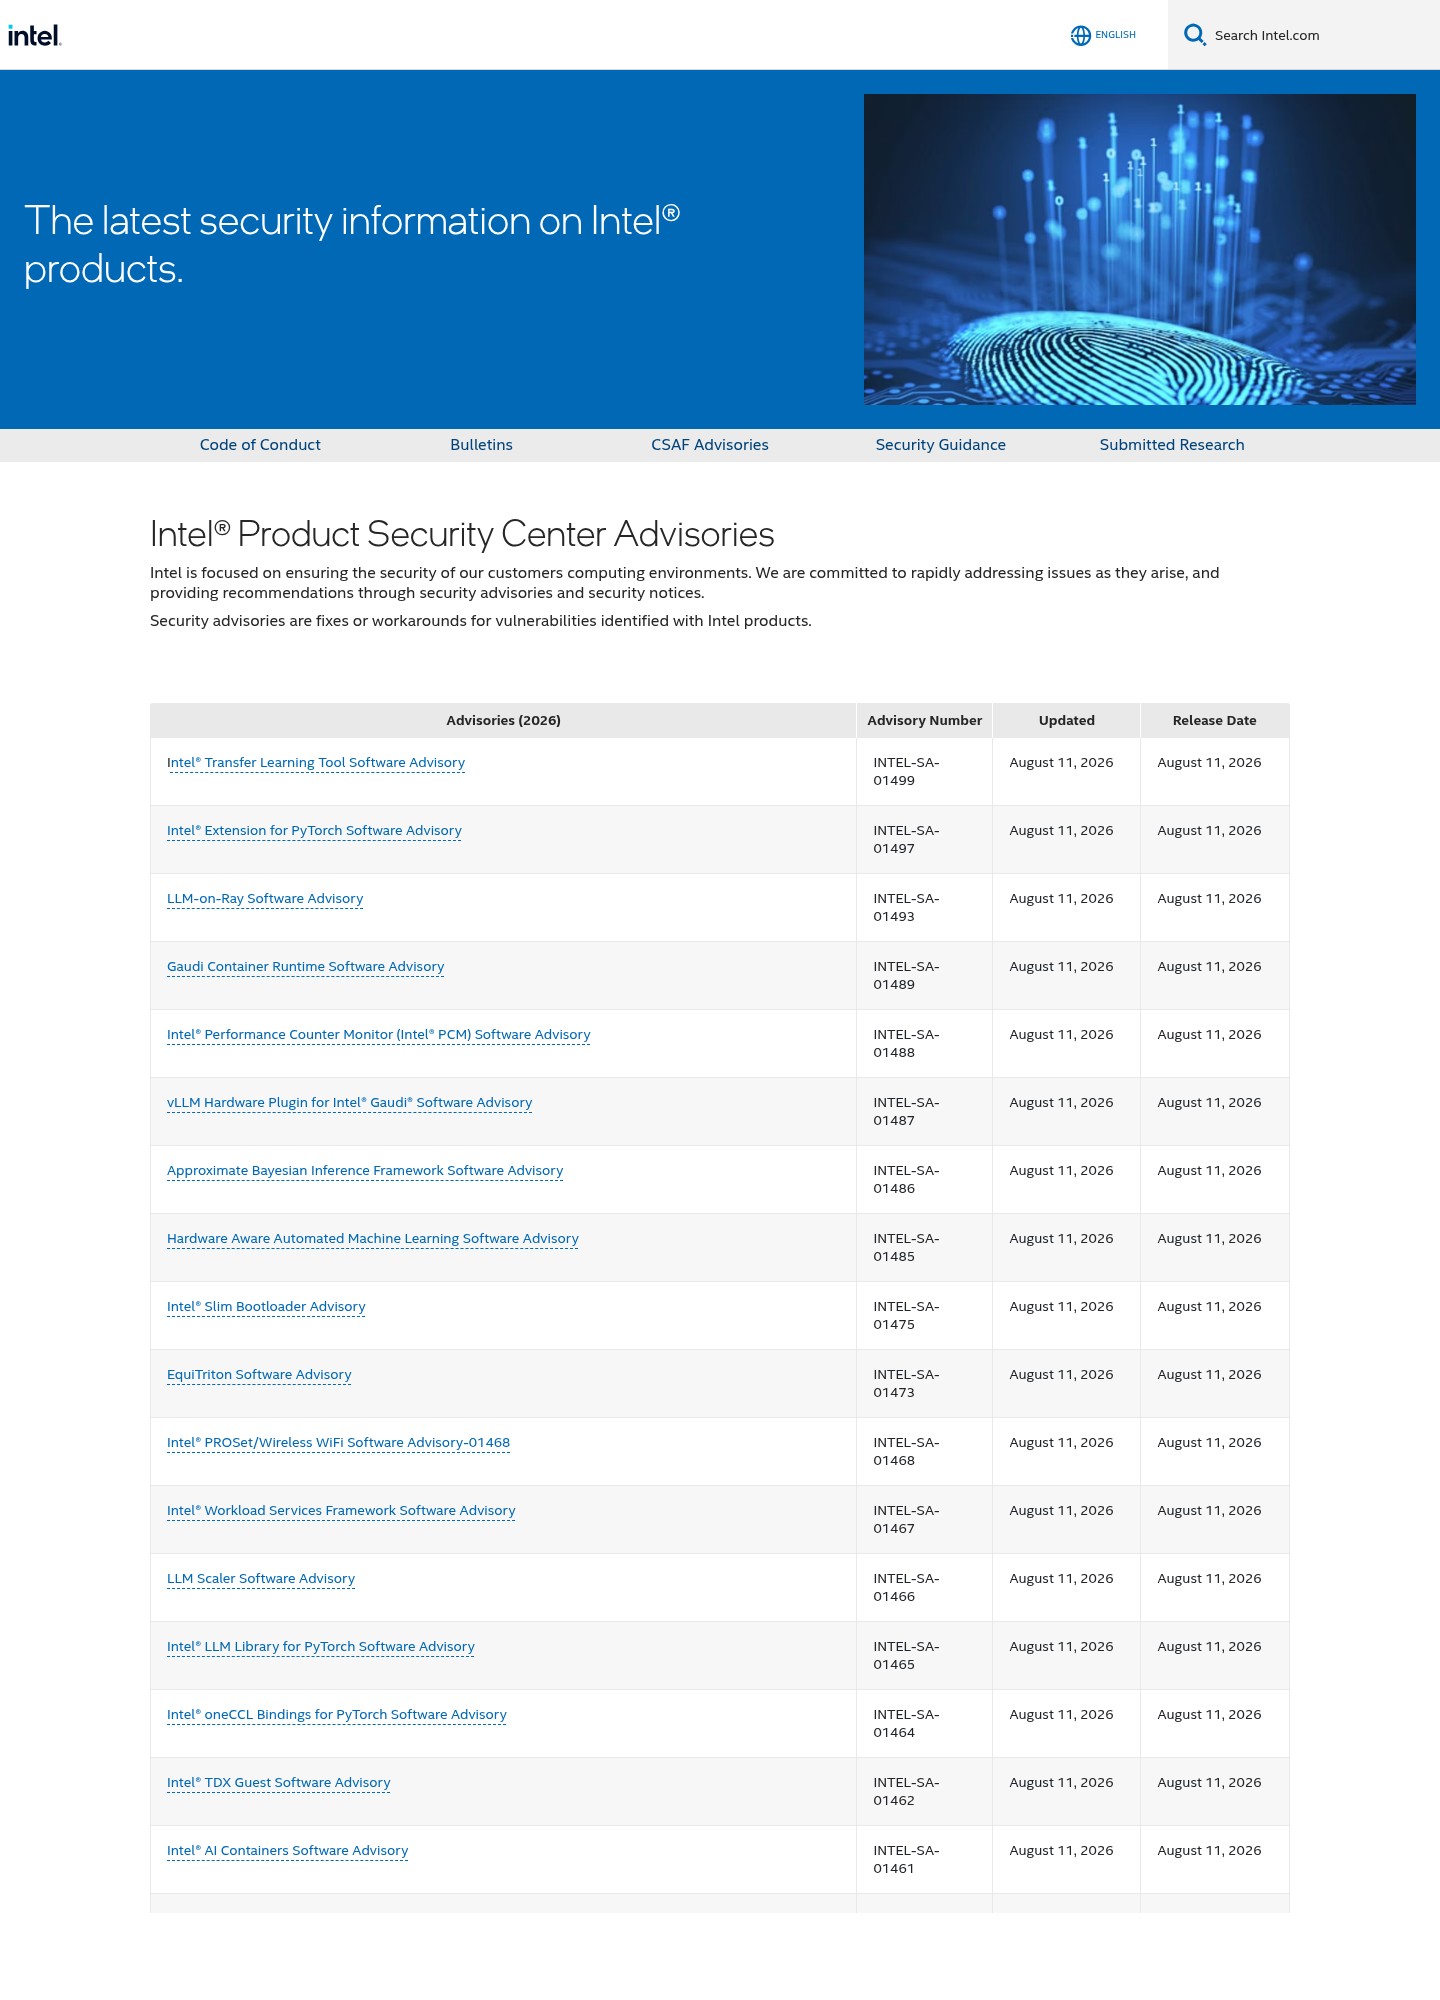Open the Security Guidance tab

[940, 445]
